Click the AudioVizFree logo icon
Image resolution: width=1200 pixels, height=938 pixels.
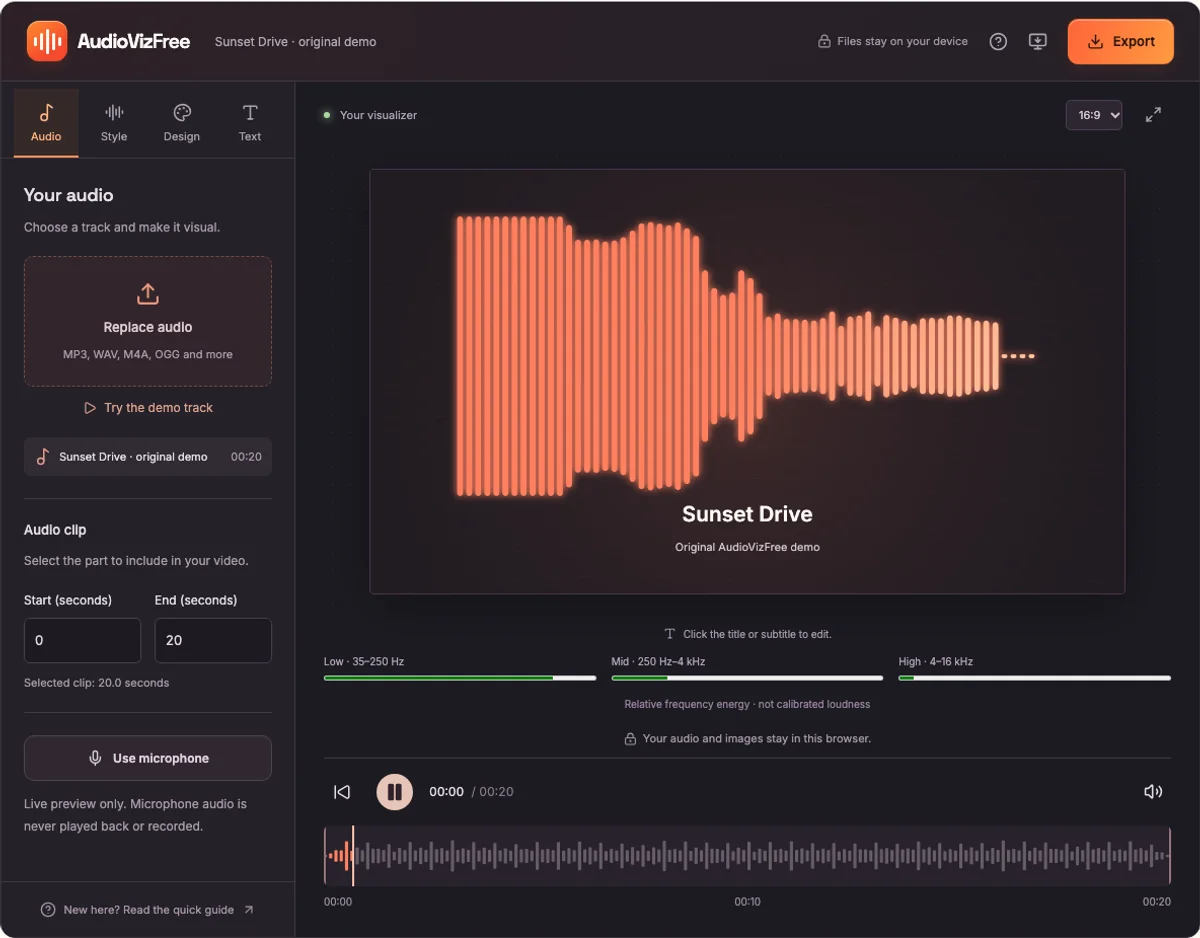(47, 41)
